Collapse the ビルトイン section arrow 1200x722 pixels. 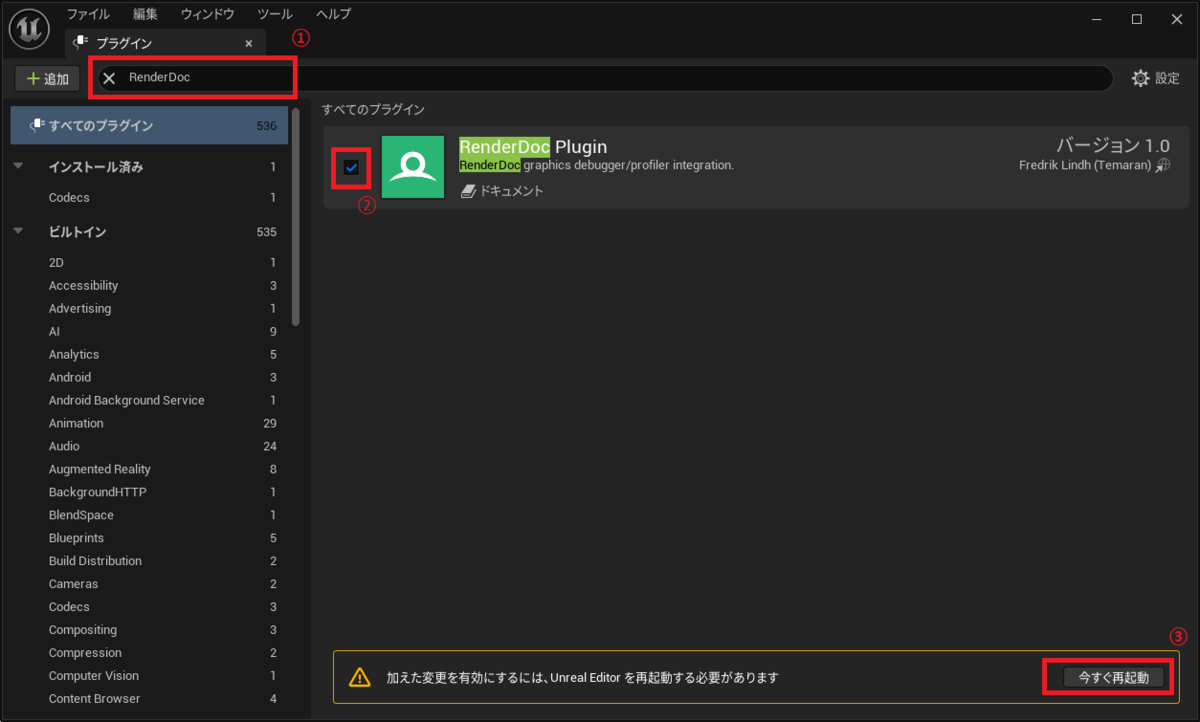19,232
